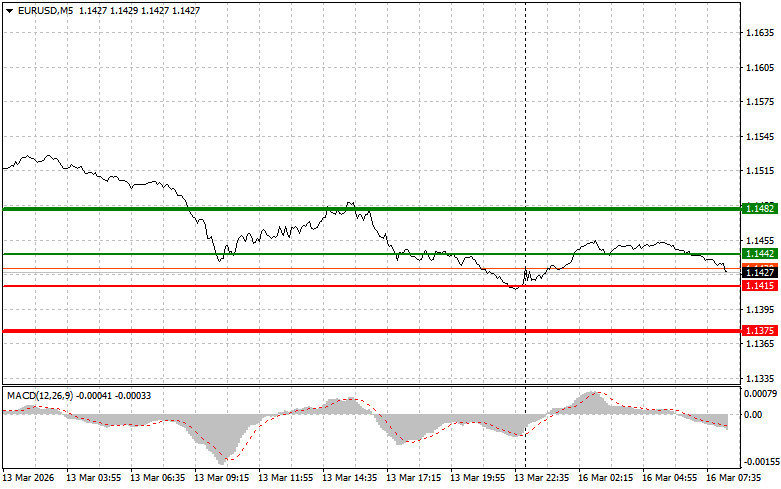781x489 pixels.
Task: Click the 13 Mar 09:15 time label
Action: pyautogui.click(x=221, y=478)
